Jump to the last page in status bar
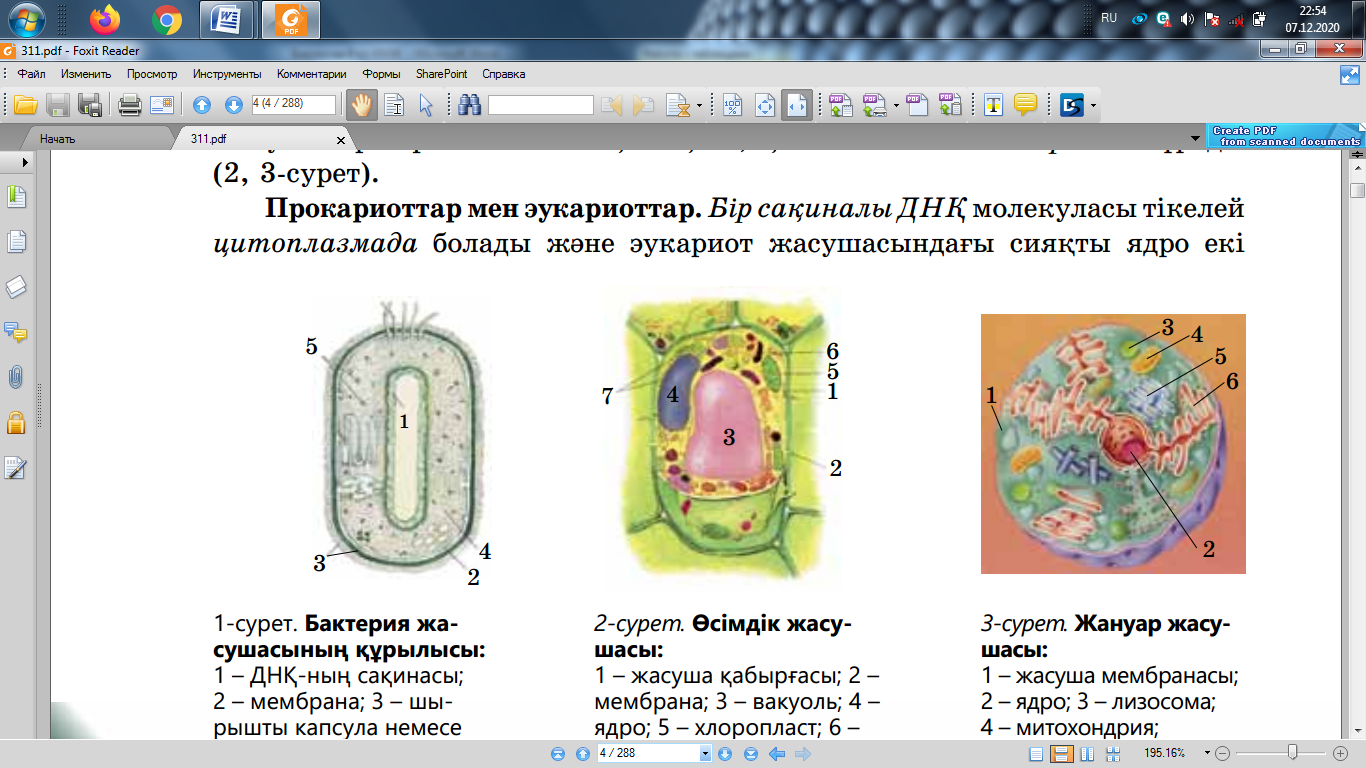This screenshot has height=768, width=1366. pyautogui.click(x=750, y=753)
